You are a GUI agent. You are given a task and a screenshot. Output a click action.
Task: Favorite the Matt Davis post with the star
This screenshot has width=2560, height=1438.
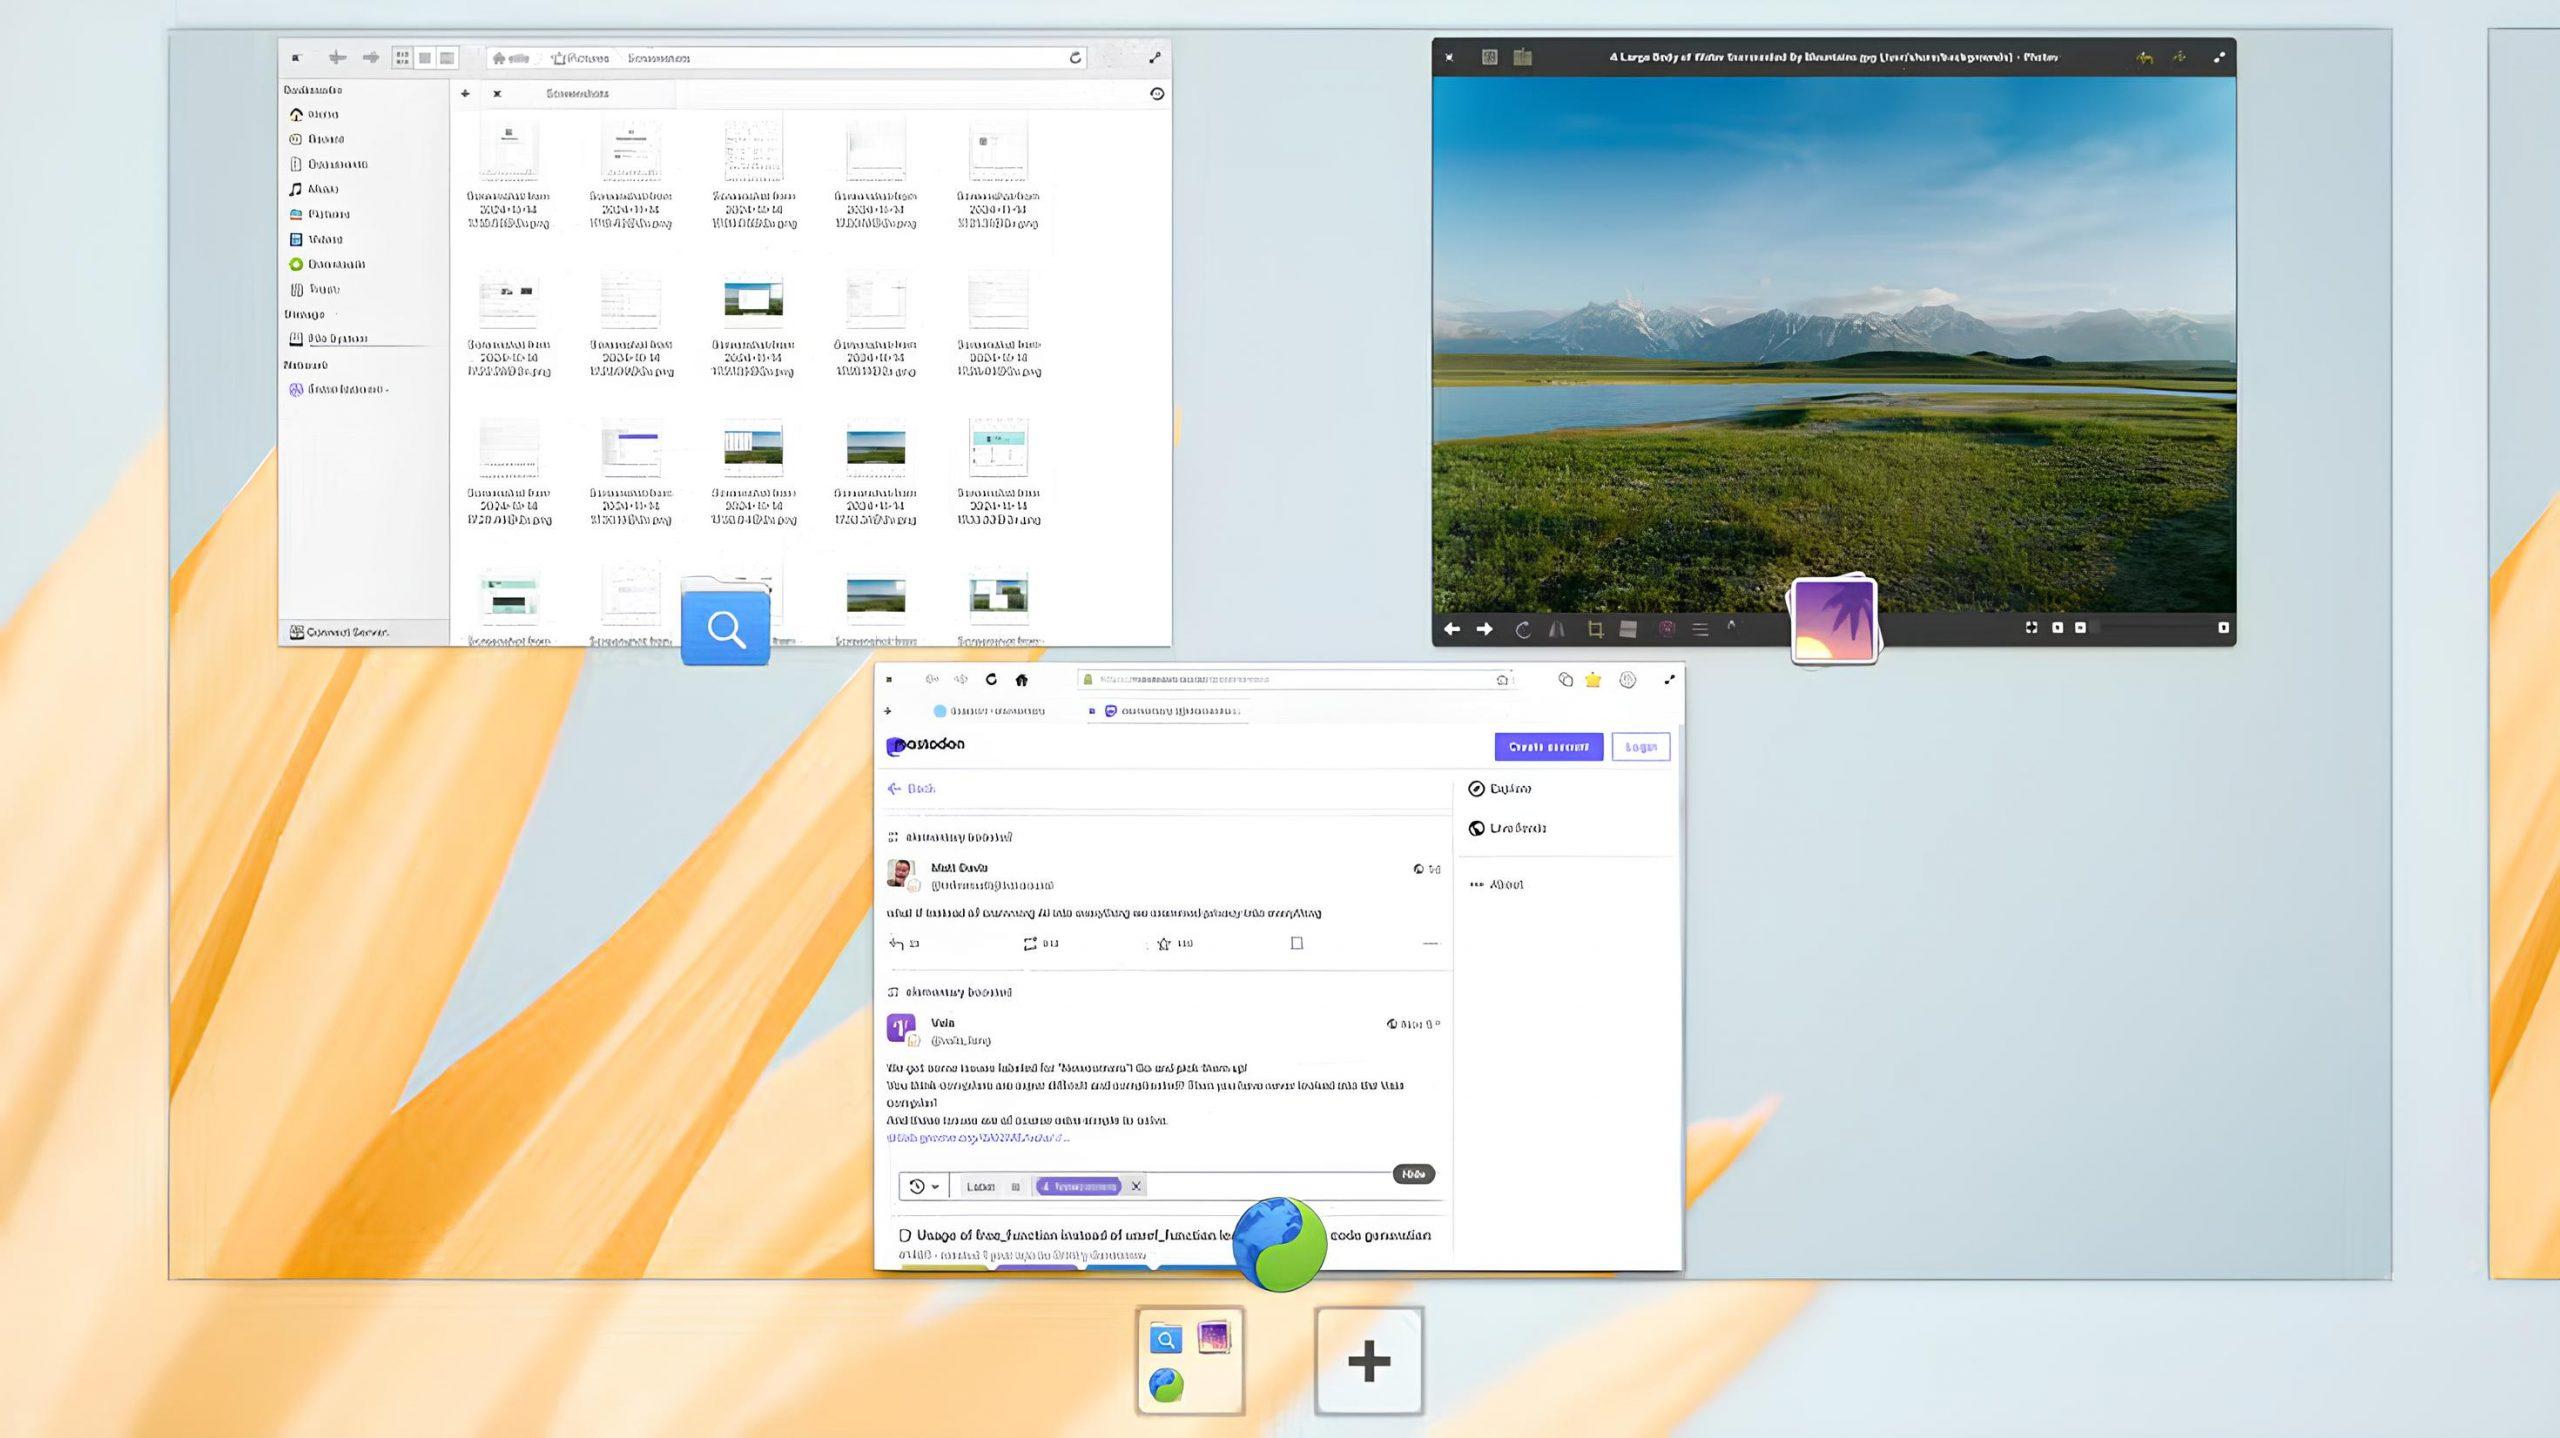coord(1163,943)
